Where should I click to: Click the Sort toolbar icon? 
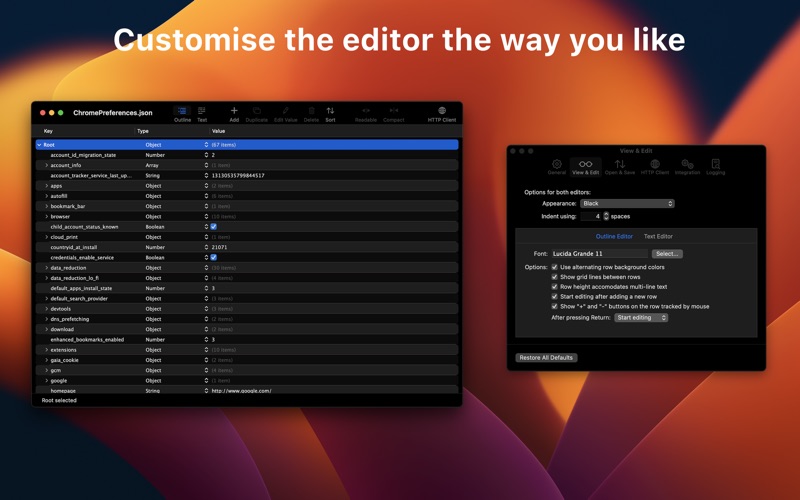pyautogui.click(x=331, y=114)
